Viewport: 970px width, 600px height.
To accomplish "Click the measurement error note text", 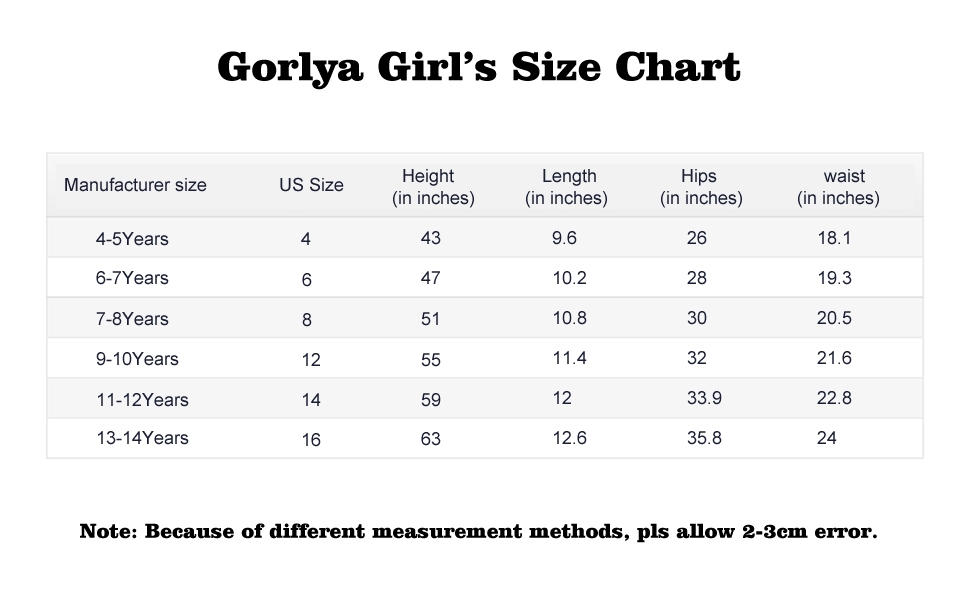I will (x=479, y=531).
